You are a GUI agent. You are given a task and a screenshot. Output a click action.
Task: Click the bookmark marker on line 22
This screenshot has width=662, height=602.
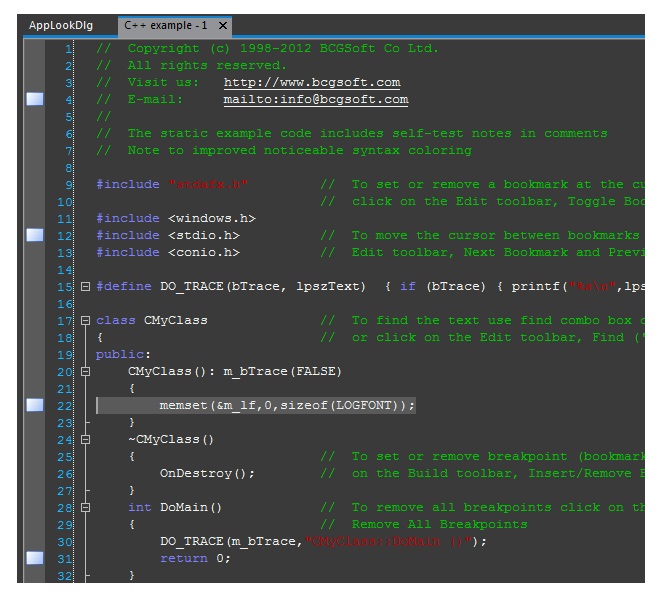35,404
